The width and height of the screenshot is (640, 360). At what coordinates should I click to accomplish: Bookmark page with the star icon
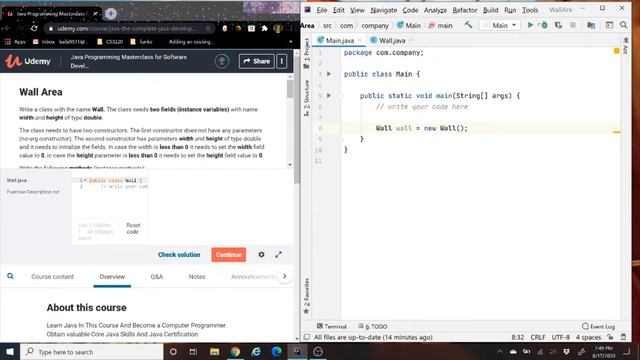(208, 29)
